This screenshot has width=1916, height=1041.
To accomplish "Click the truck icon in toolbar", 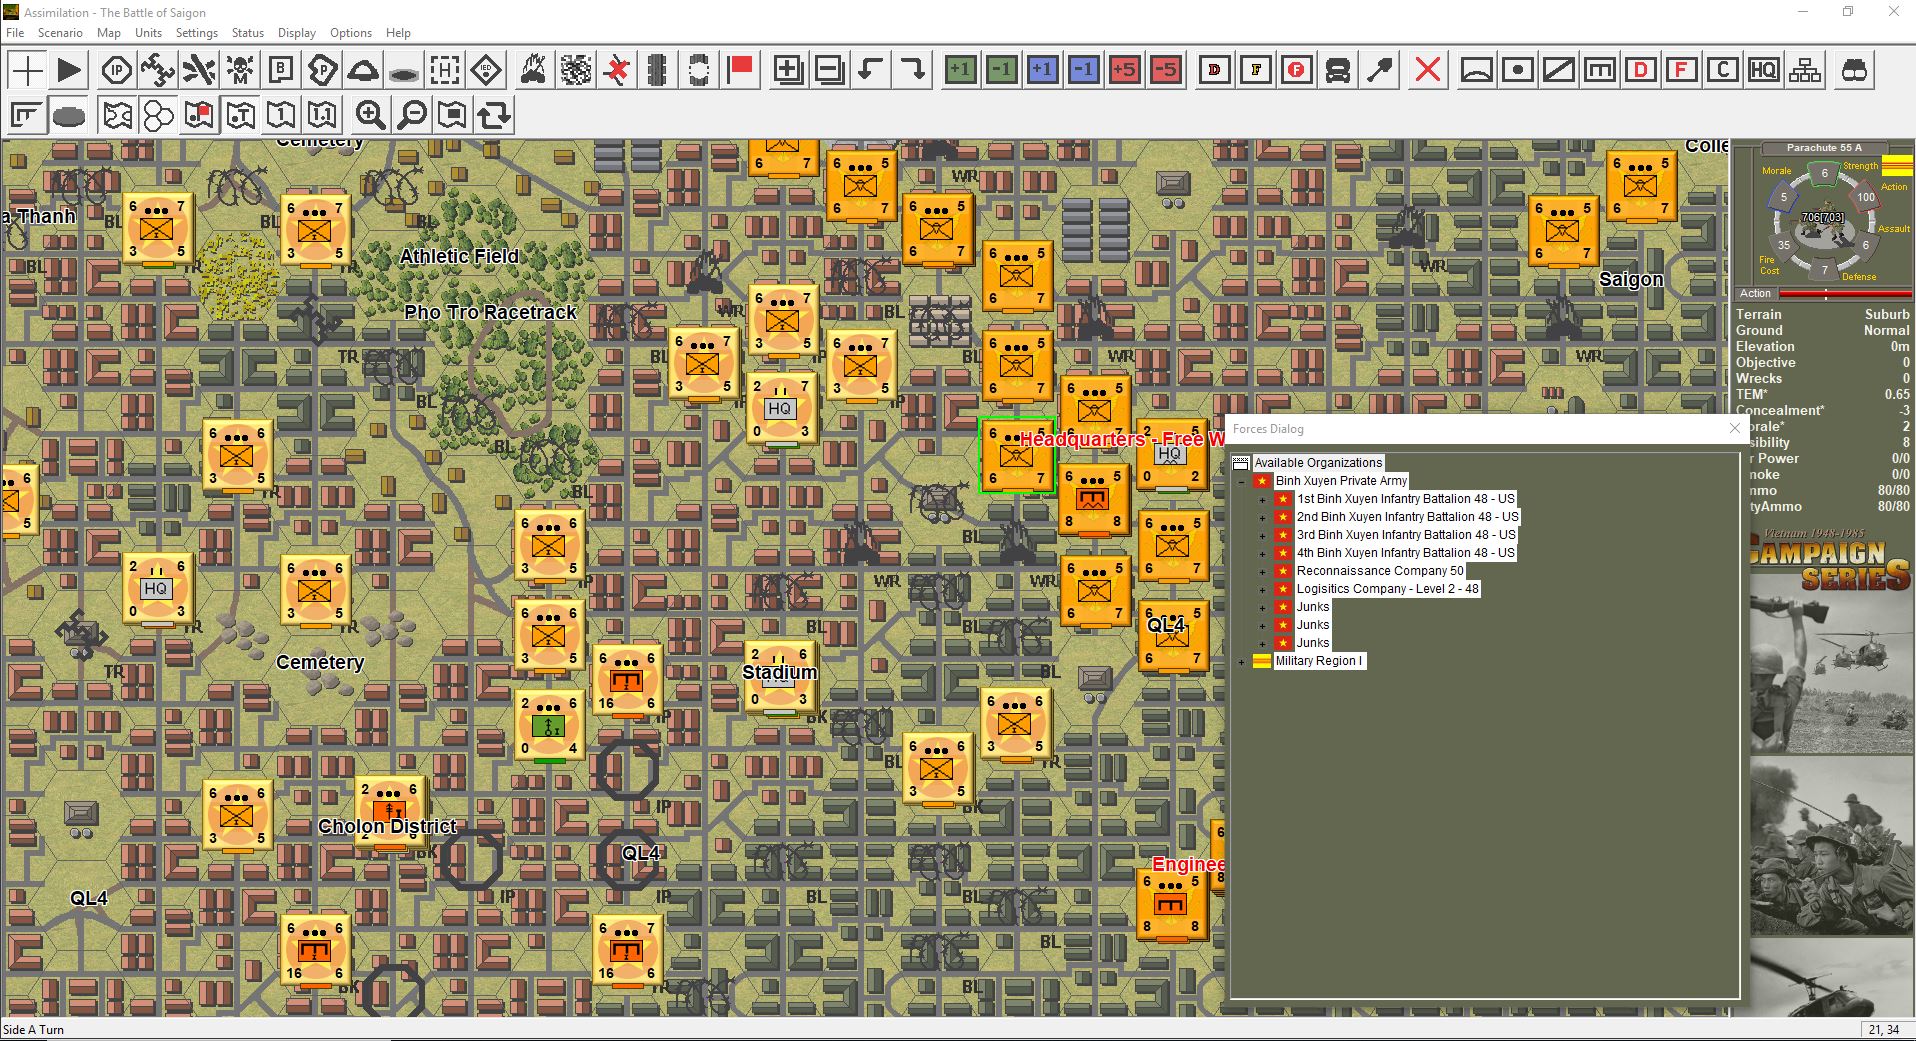I will (1338, 70).
